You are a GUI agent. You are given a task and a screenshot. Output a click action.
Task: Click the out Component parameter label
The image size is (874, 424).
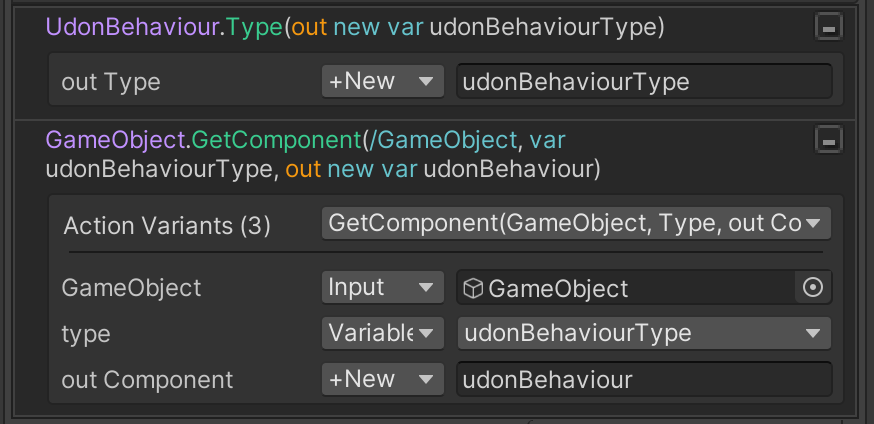(x=147, y=380)
